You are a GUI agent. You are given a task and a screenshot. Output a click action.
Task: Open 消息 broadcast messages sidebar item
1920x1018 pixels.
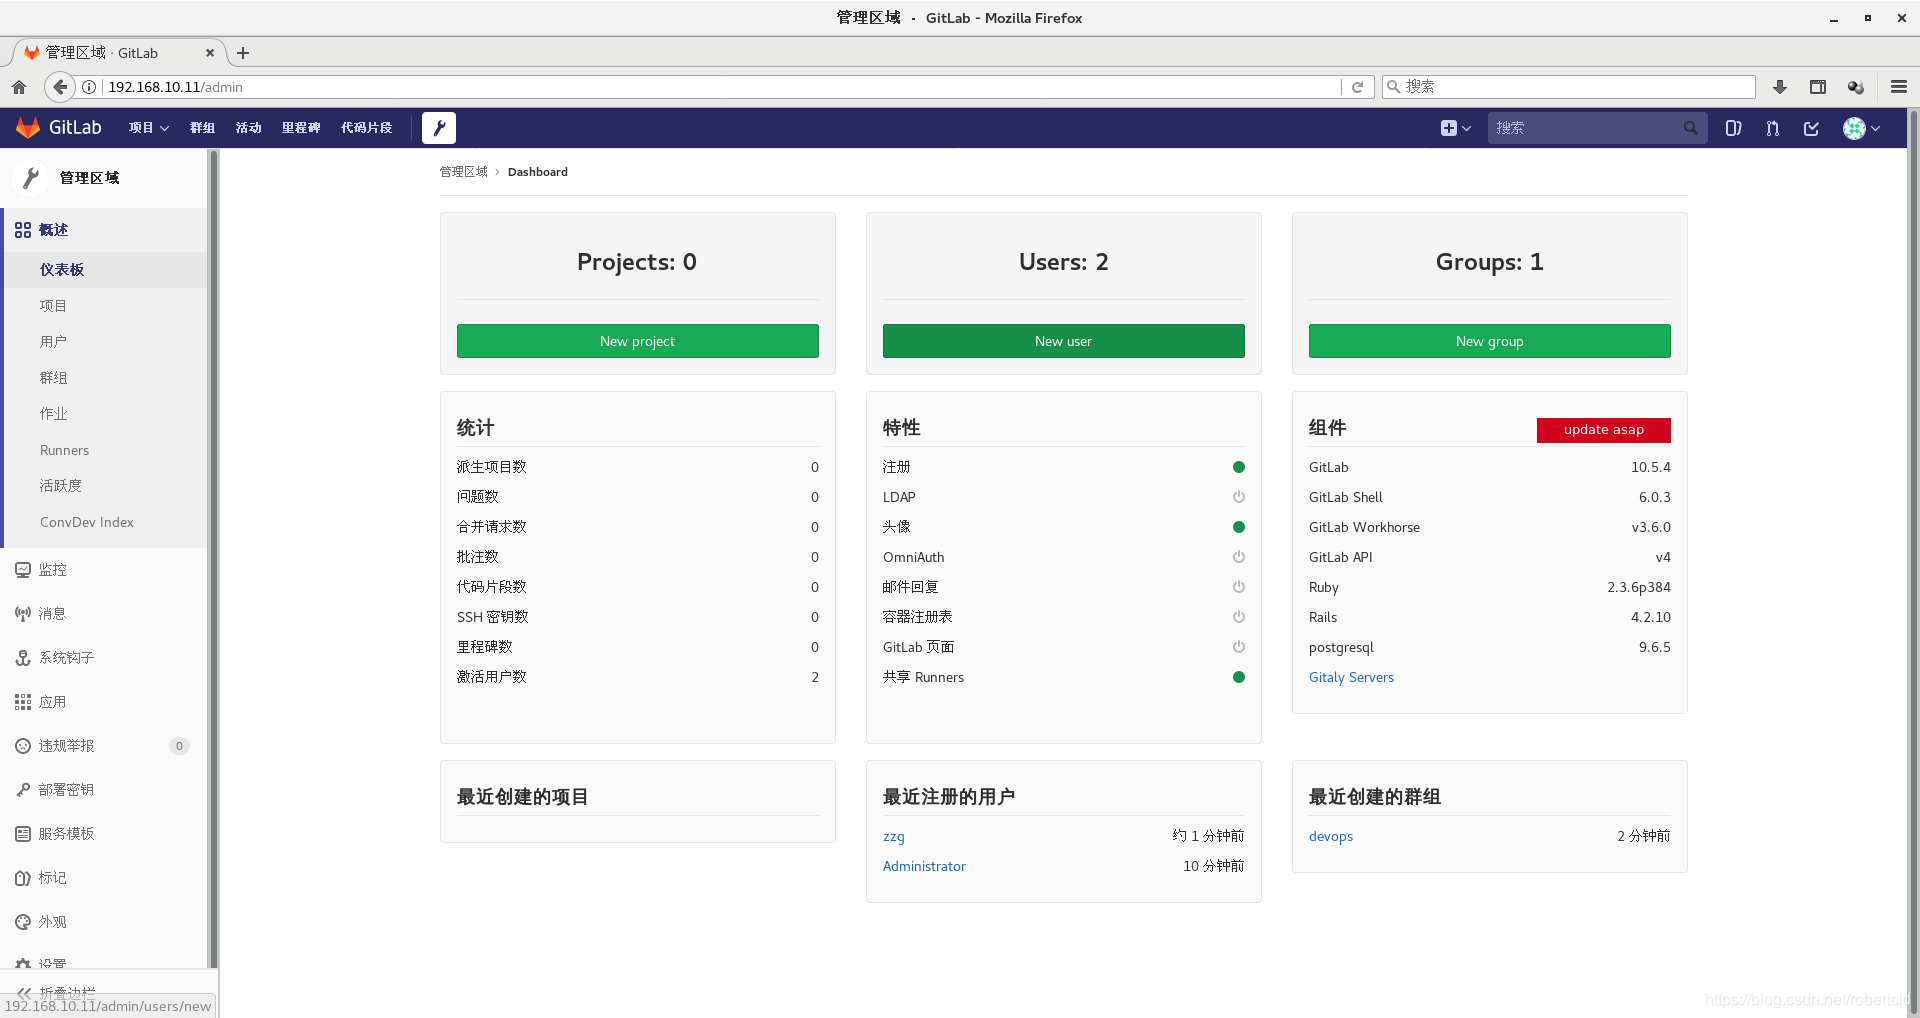coord(104,614)
